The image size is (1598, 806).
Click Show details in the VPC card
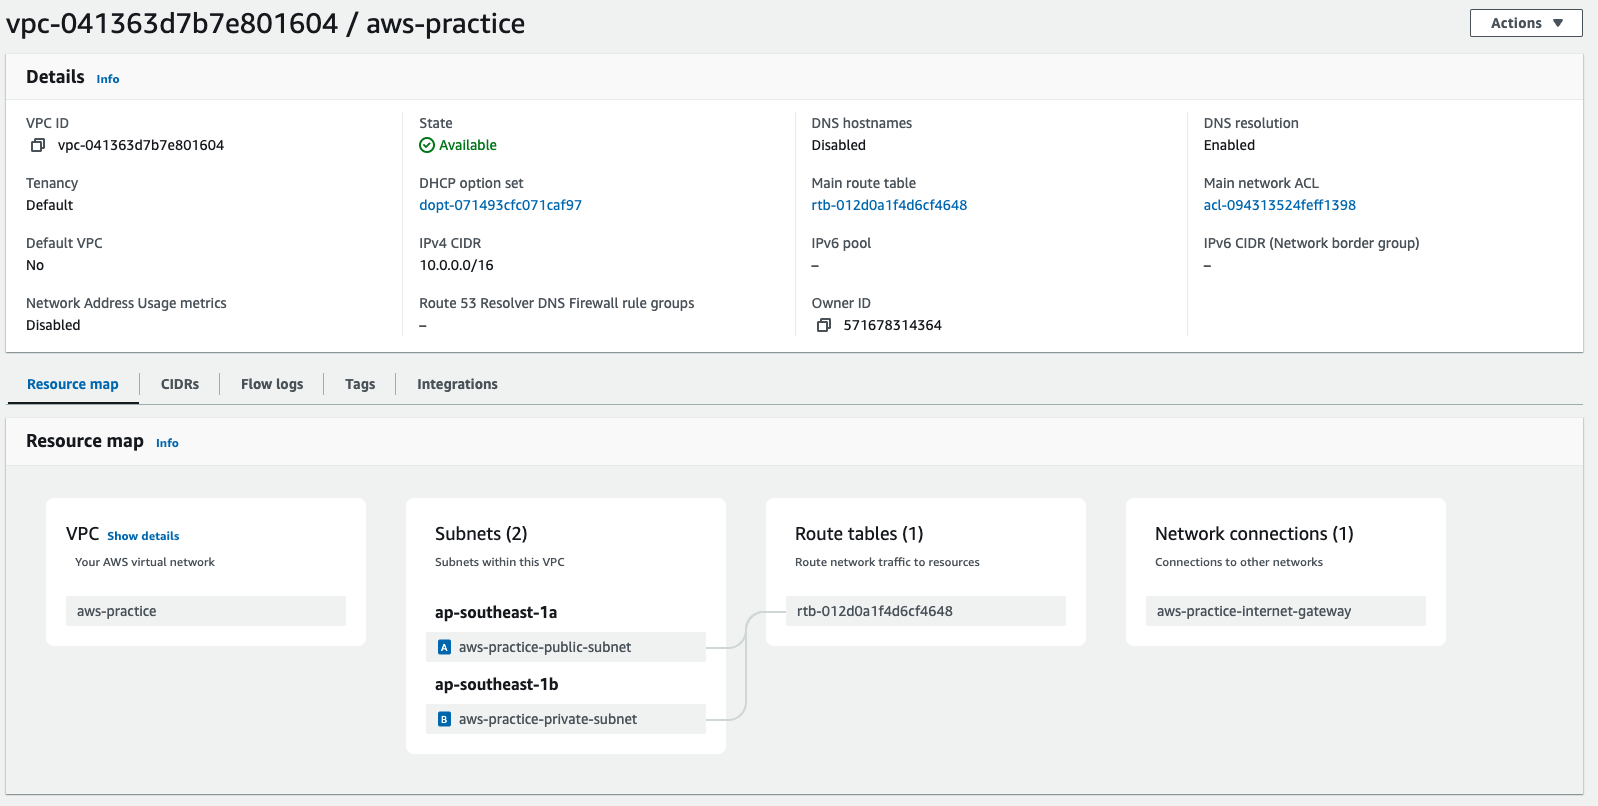pos(143,536)
